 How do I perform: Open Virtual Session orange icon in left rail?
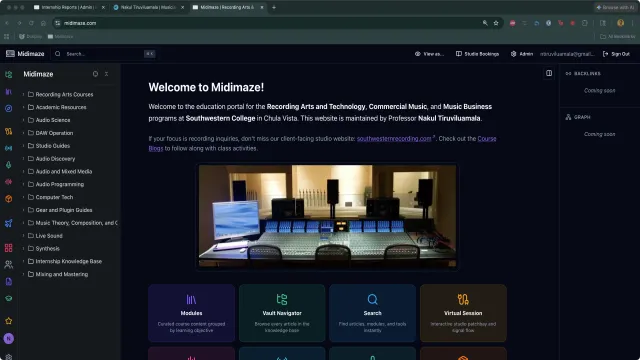(x=9, y=131)
